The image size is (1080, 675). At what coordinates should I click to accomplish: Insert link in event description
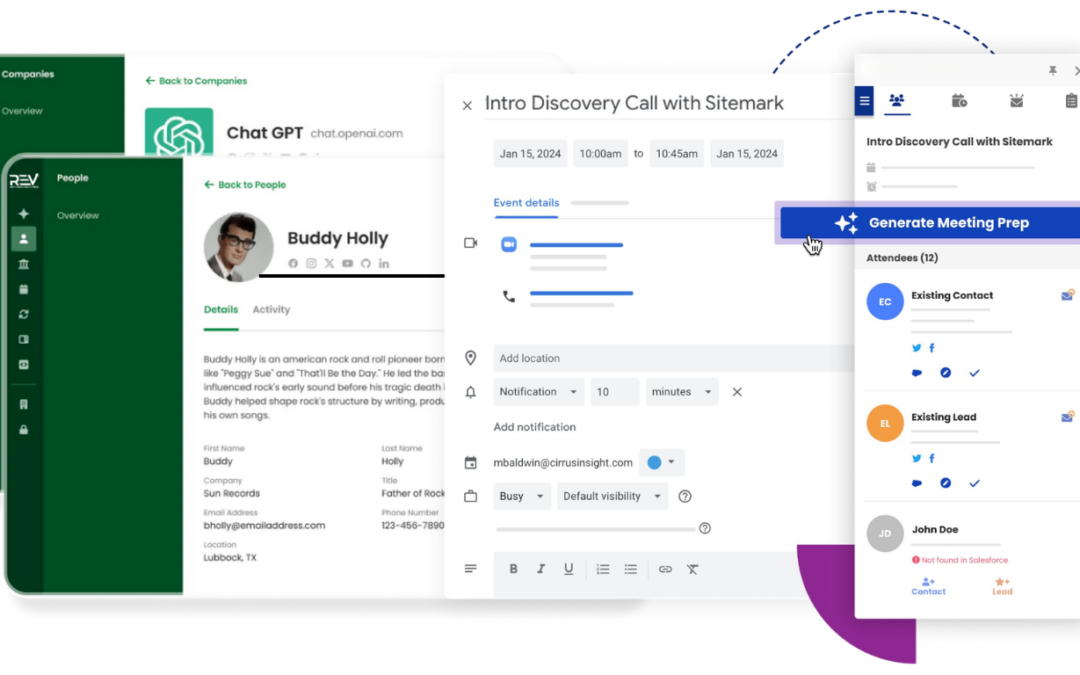click(x=665, y=569)
